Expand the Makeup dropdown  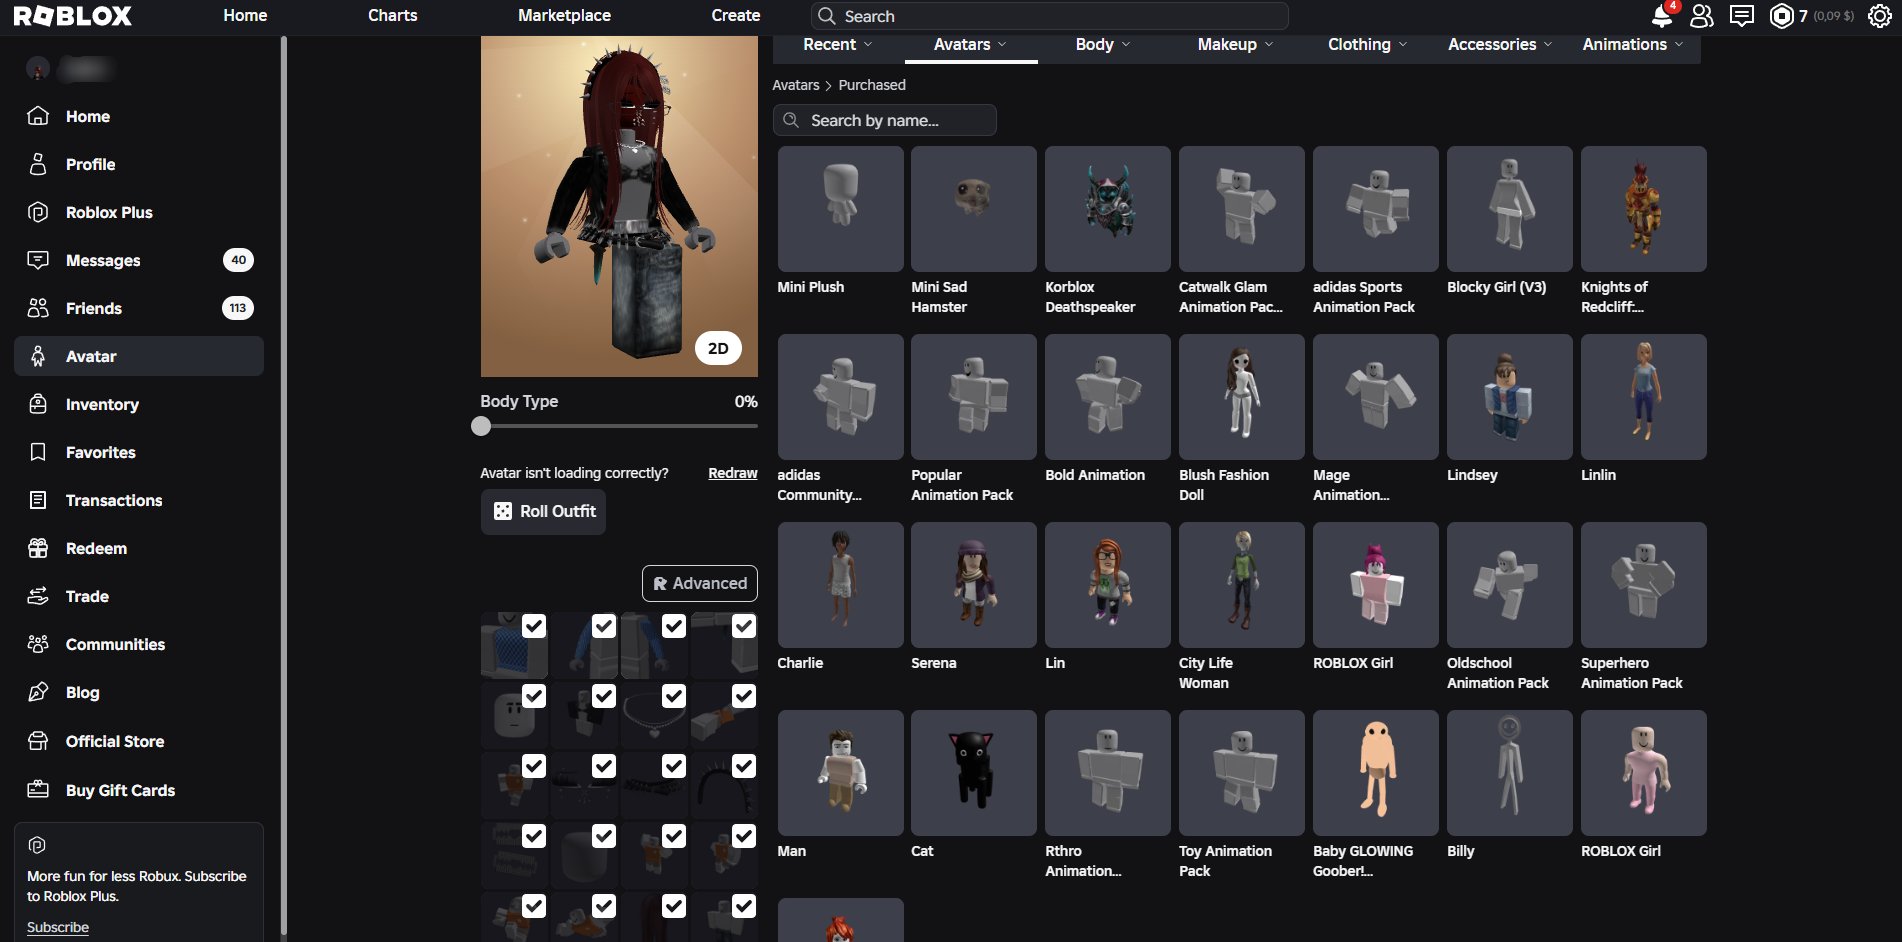(x=1236, y=44)
